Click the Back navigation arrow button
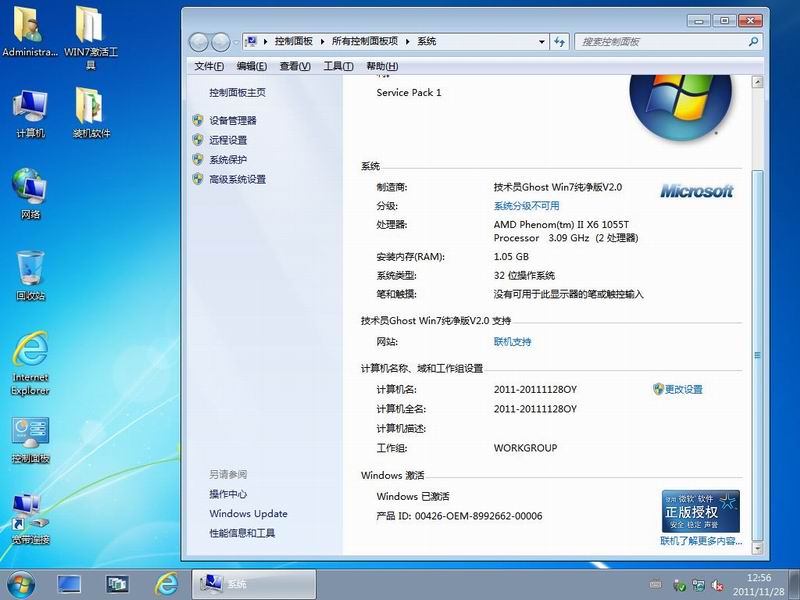The height and width of the screenshot is (600, 800). click(x=198, y=42)
